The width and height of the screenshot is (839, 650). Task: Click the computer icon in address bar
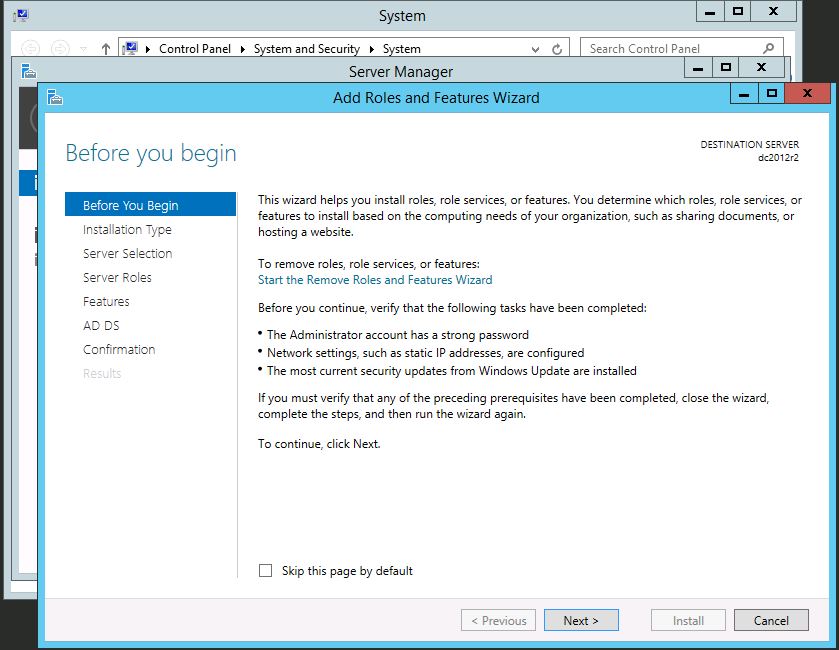(130, 48)
